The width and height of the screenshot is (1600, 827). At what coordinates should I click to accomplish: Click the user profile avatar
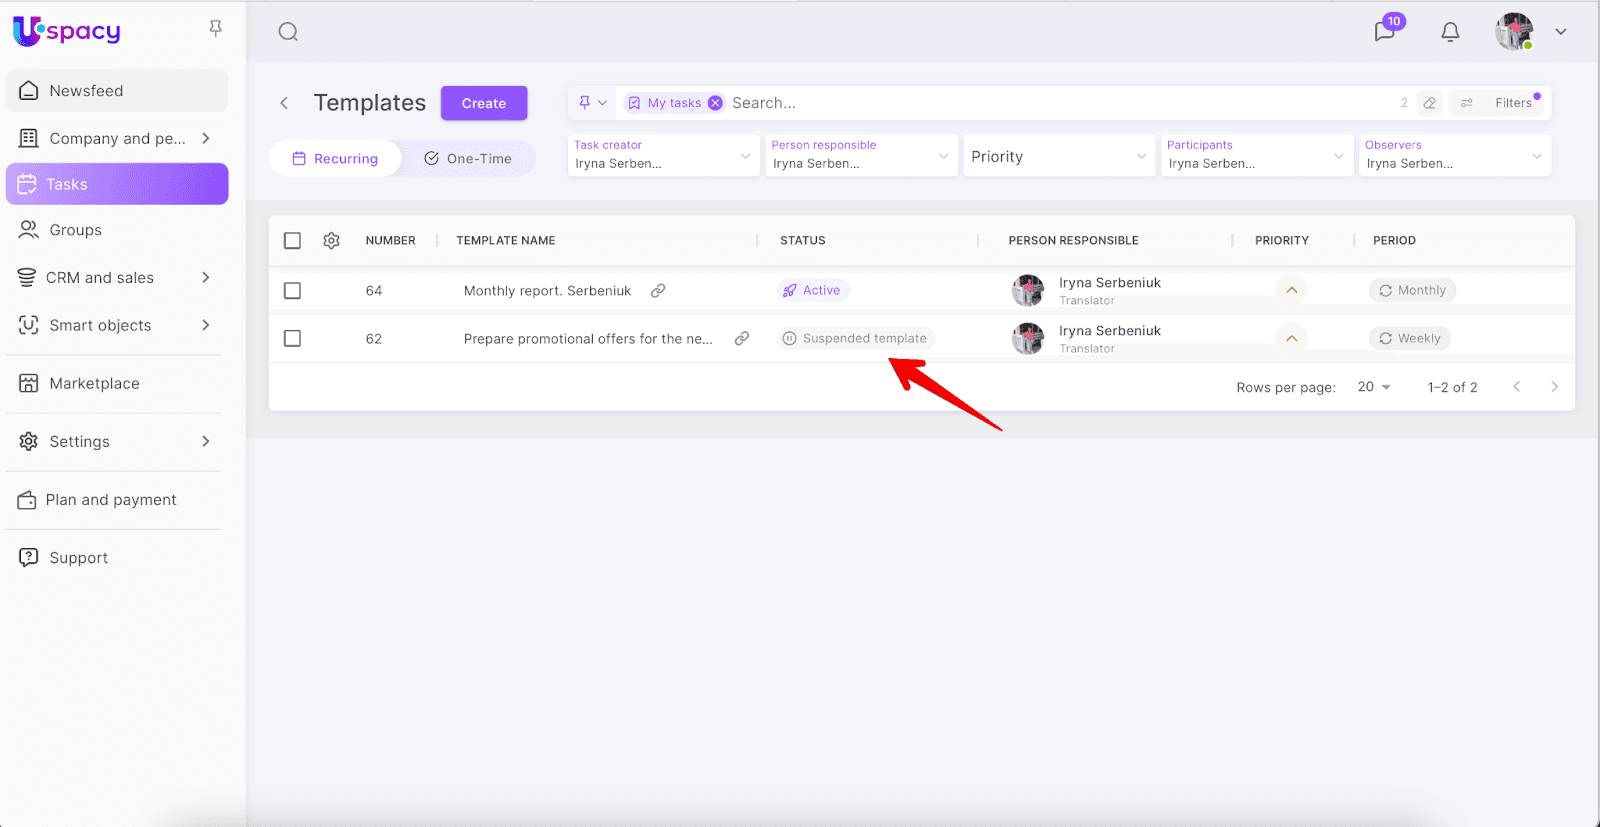(1514, 32)
